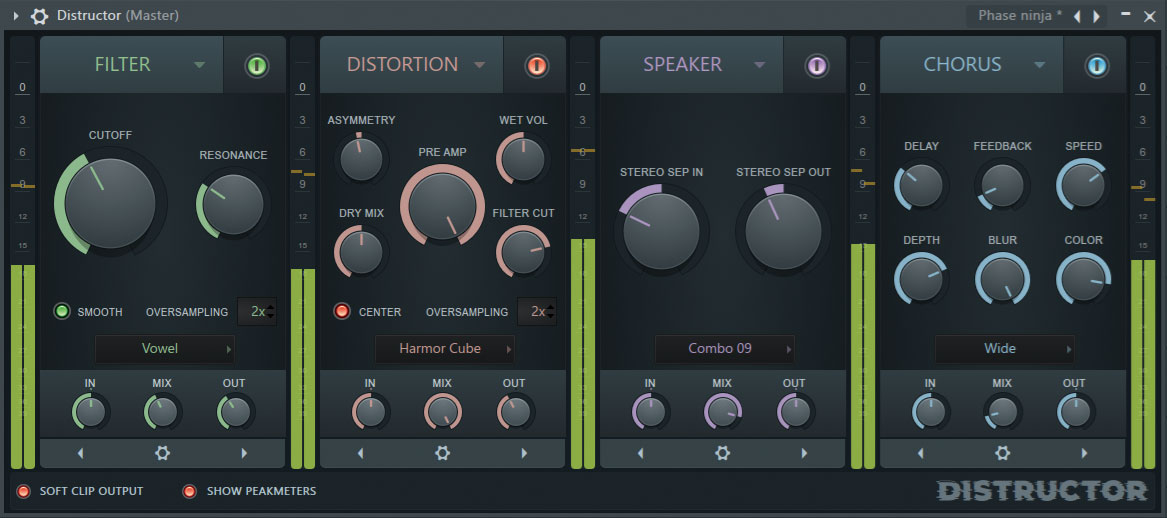This screenshot has width=1167, height=518.
Task: Open the Vowel filter mode selector
Action: pyautogui.click(x=164, y=348)
